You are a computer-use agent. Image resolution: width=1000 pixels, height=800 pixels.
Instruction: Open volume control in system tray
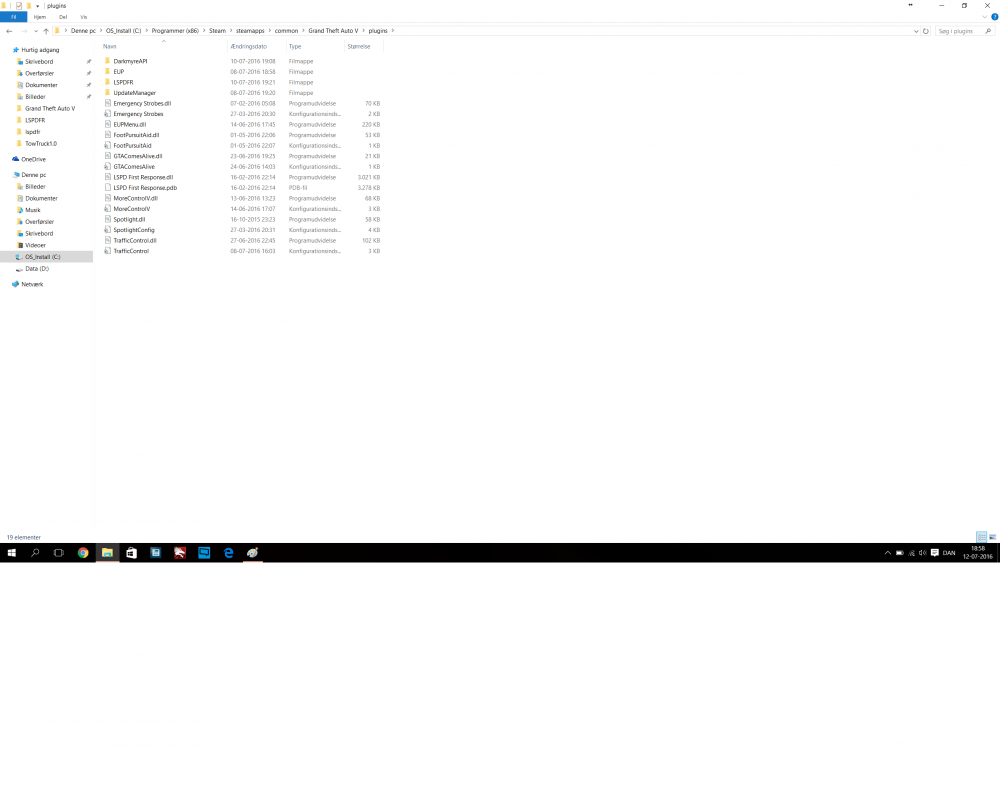(x=922, y=553)
